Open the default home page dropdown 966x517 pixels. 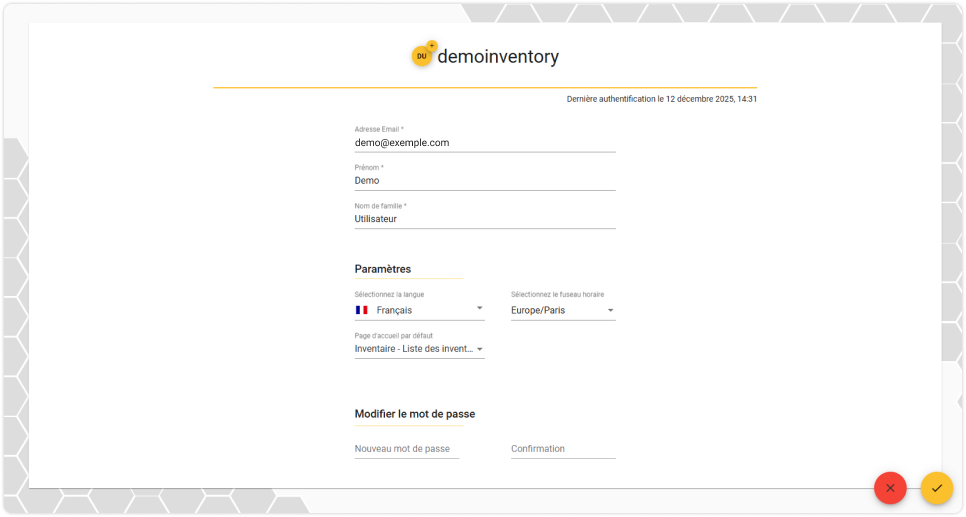420,349
